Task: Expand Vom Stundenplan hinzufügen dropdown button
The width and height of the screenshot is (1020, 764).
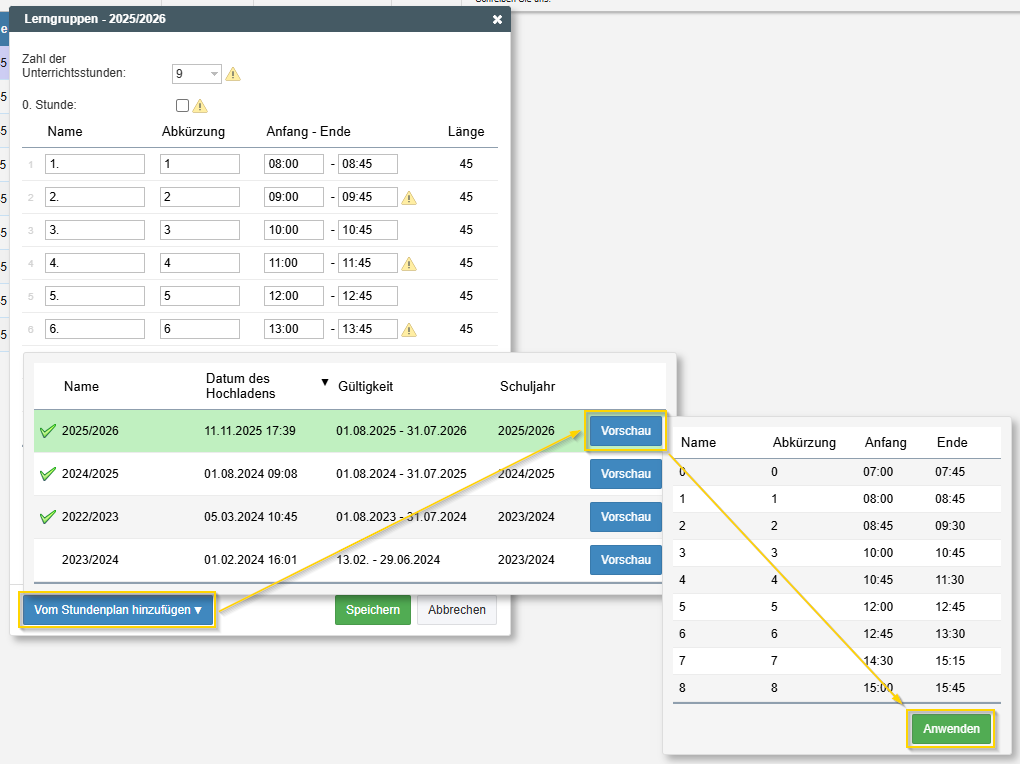Action: coord(118,610)
